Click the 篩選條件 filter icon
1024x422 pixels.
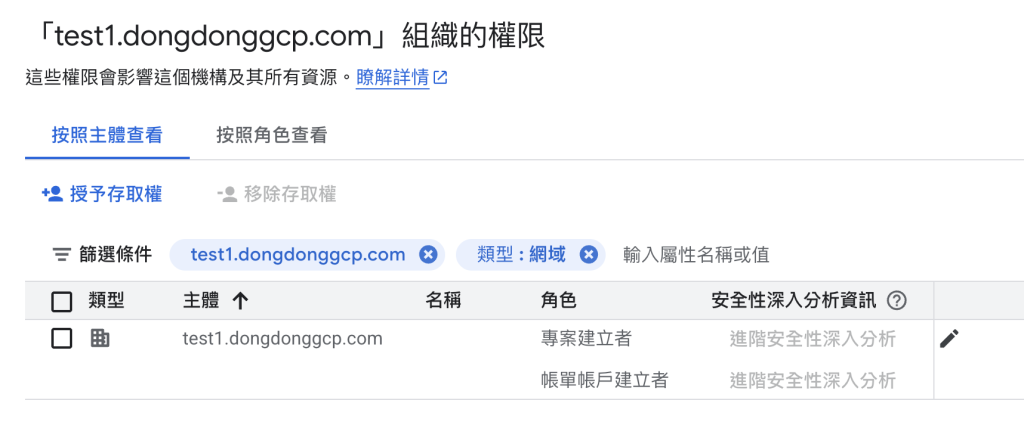[62, 255]
